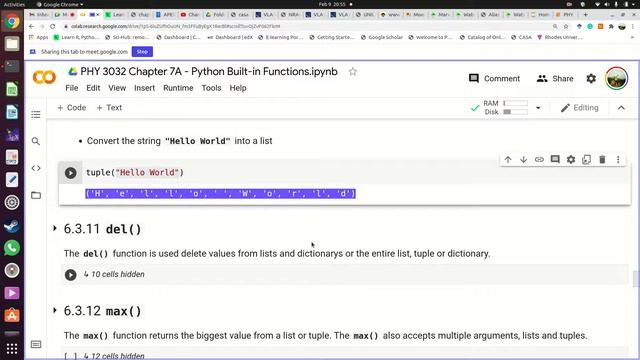Open the File menu
The image size is (640, 360).
[x=71, y=88]
